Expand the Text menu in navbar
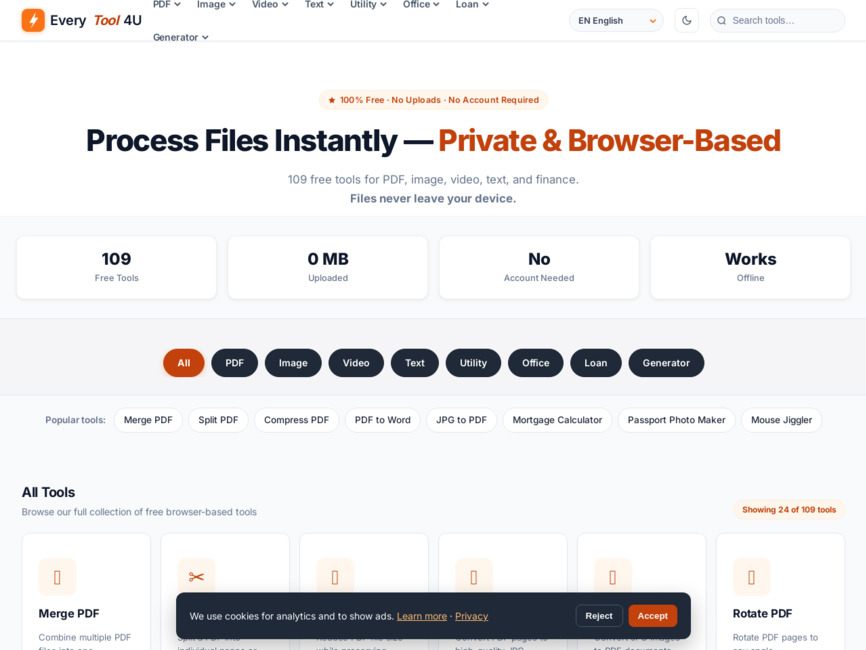866x650 pixels. [319, 4]
